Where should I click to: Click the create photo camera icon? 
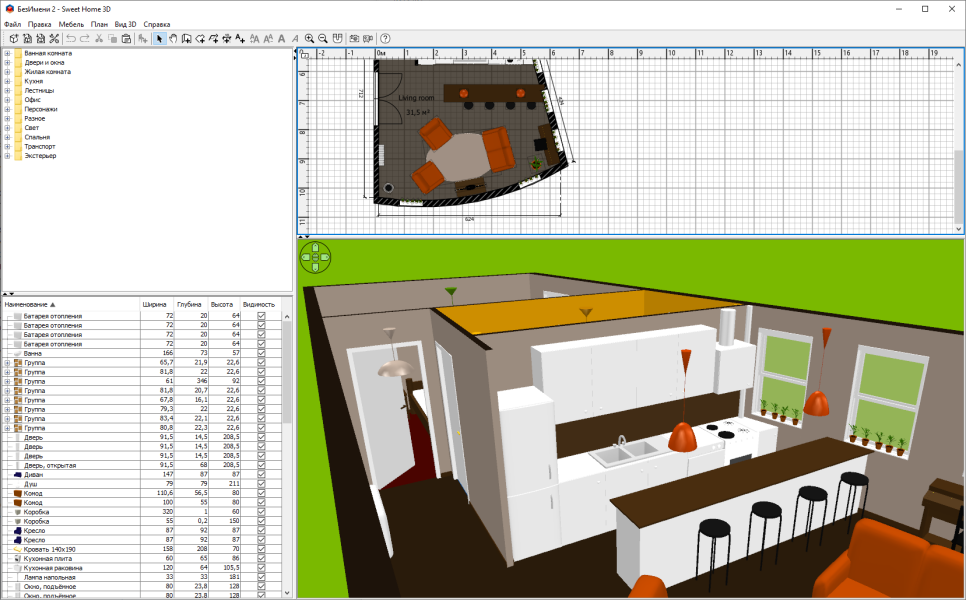click(354, 39)
